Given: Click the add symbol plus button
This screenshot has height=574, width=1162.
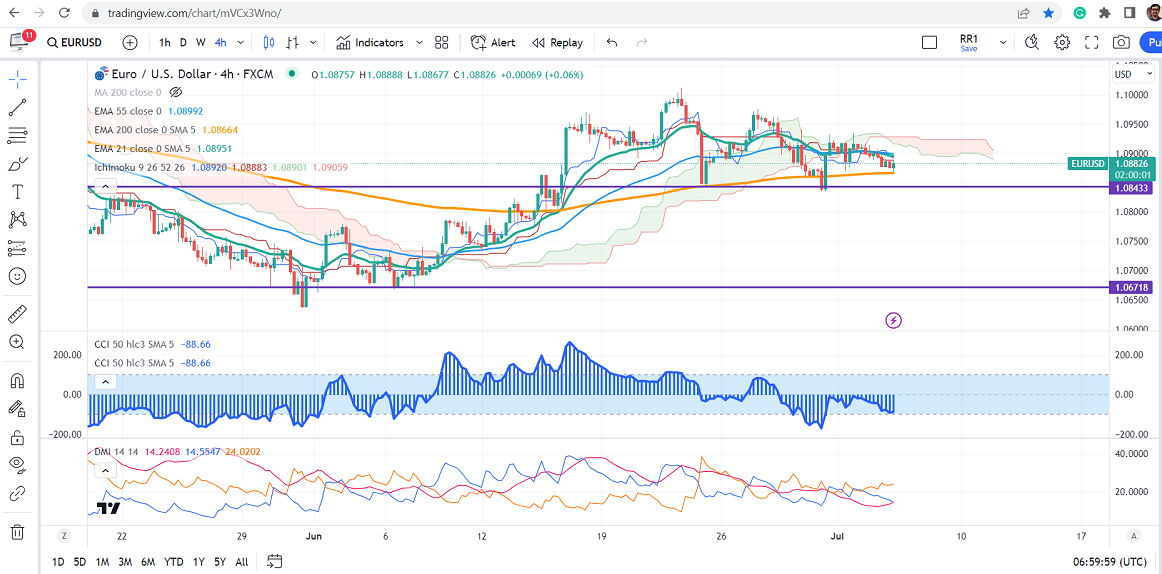Looking at the screenshot, I should tap(130, 43).
